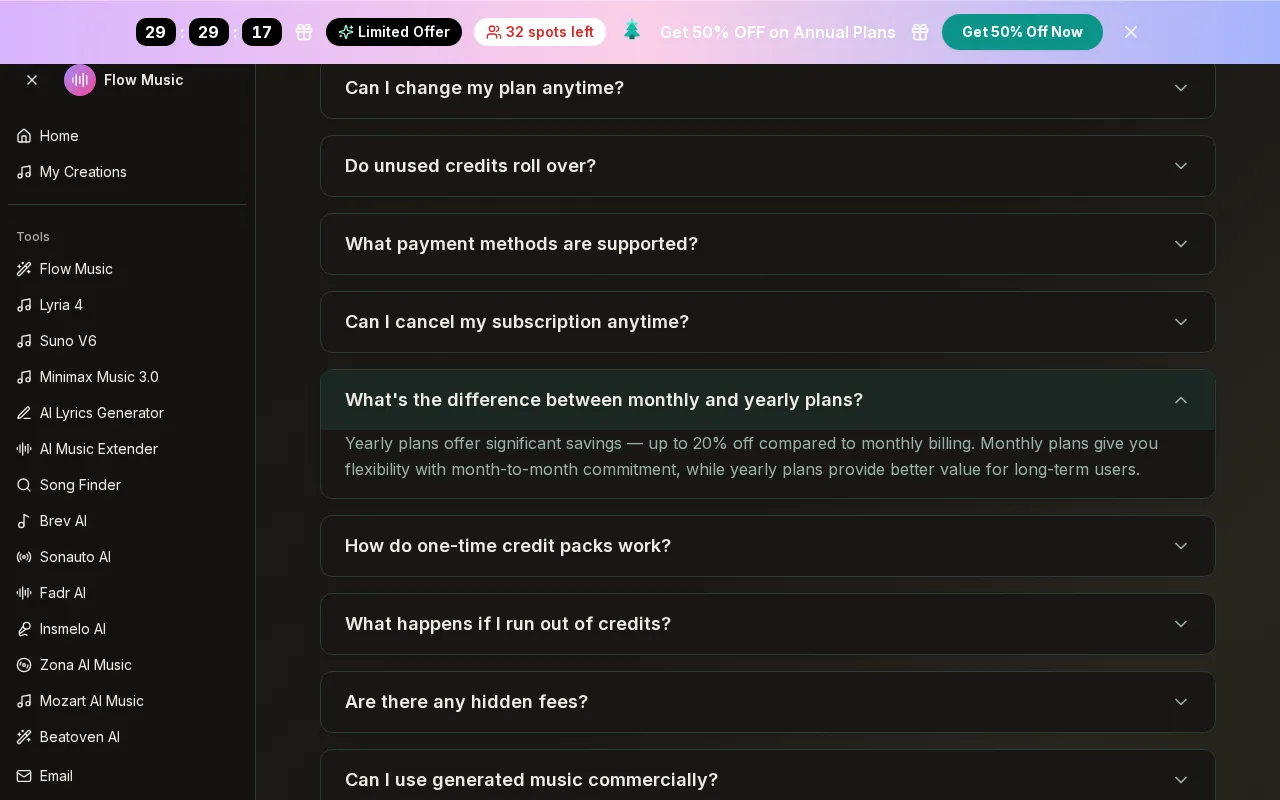Image resolution: width=1280 pixels, height=800 pixels.
Task: Close the sidebar with the X icon
Action: tap(32, 80)
